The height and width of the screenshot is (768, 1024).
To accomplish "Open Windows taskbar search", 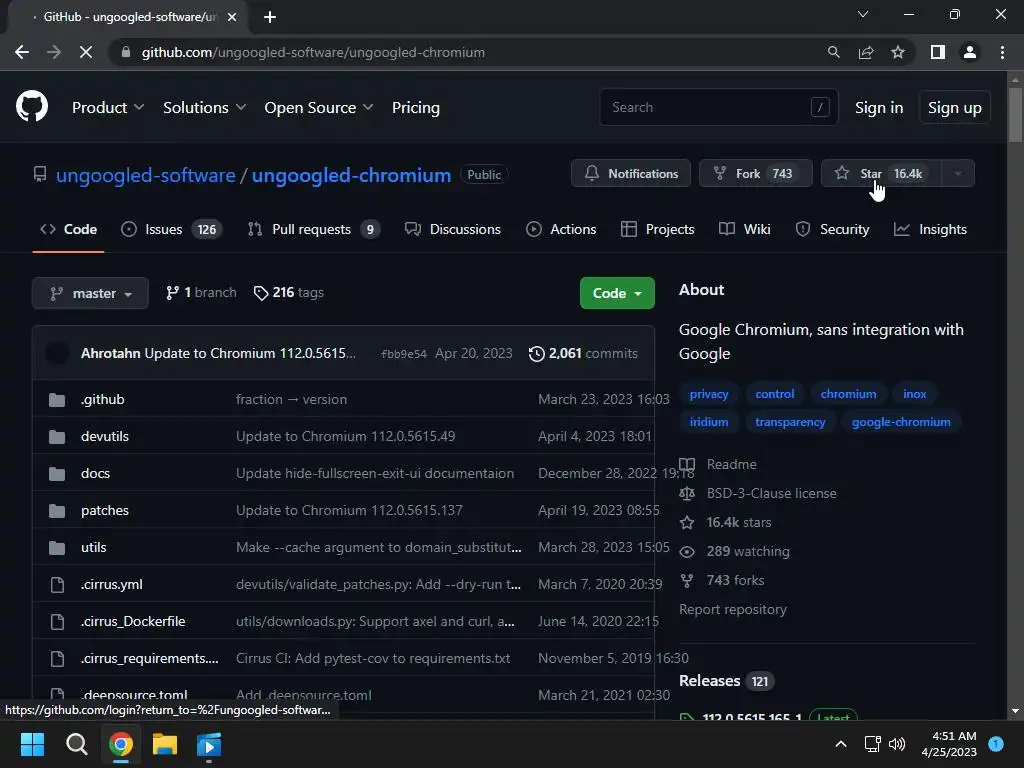I will click(76, 744).
